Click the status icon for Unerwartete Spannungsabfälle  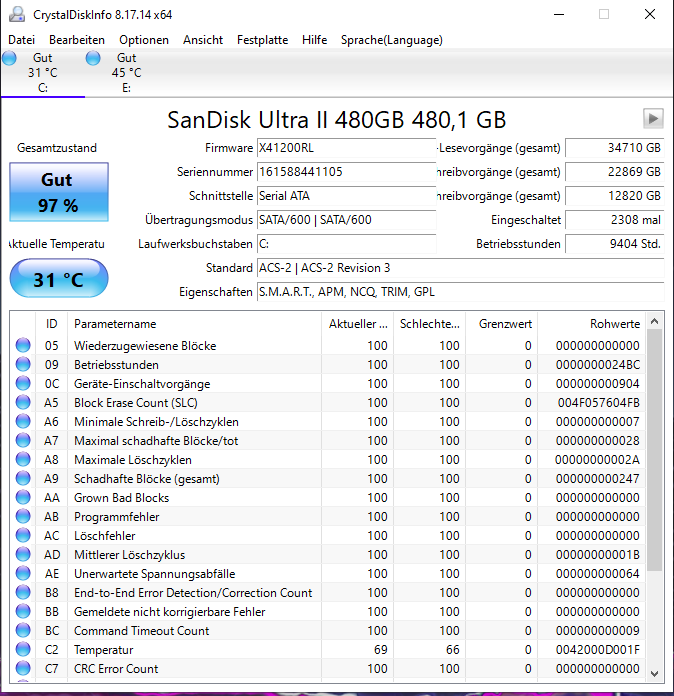pyautogui.click(x=23, y=573)
